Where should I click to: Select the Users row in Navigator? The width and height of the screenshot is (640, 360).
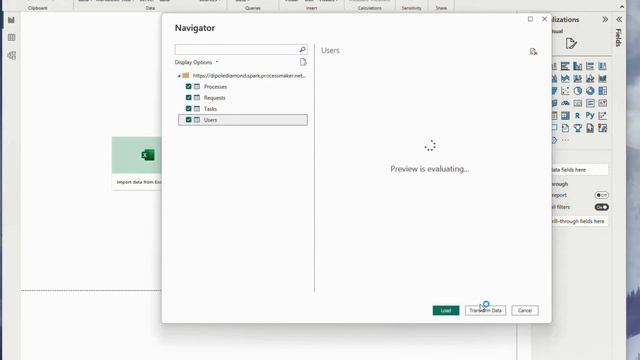point(243,120)
